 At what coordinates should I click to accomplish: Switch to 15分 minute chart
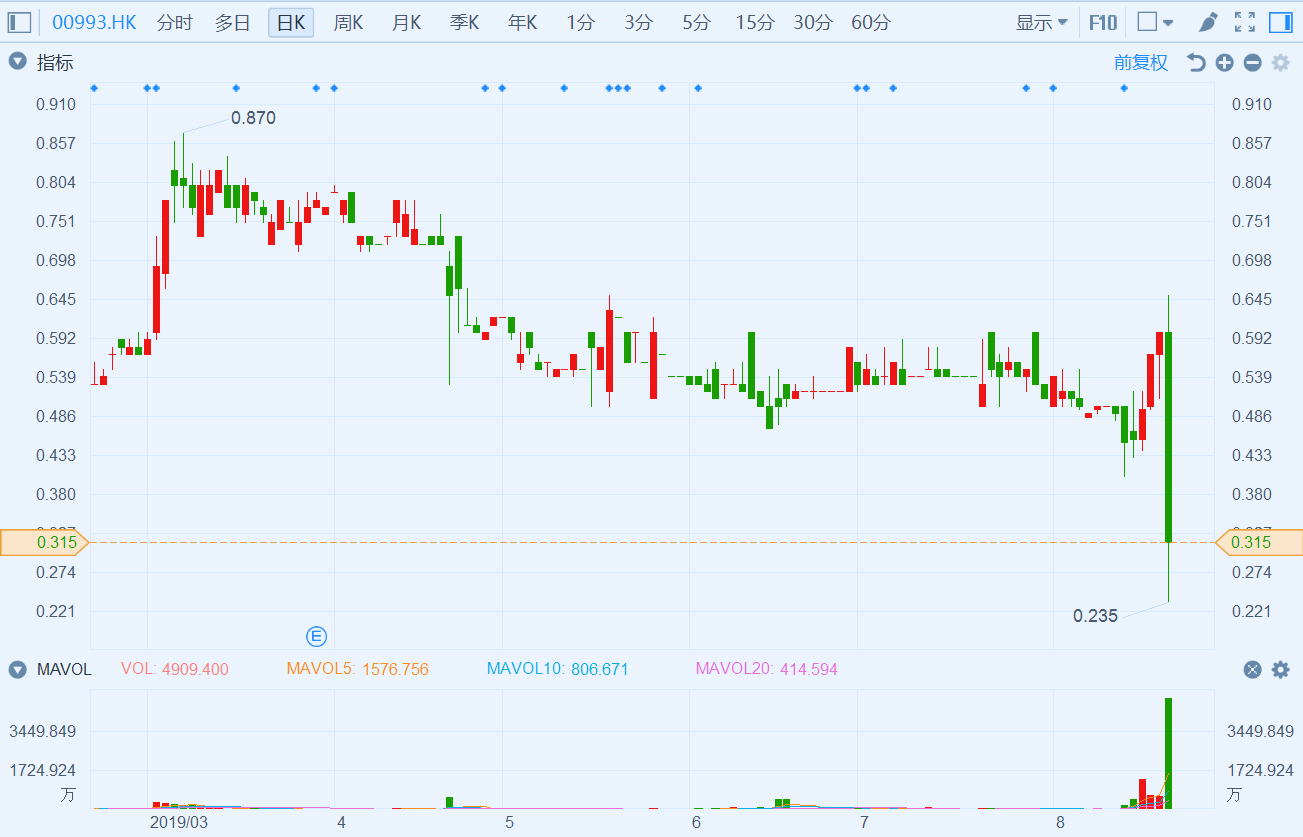tap(755, 22)
